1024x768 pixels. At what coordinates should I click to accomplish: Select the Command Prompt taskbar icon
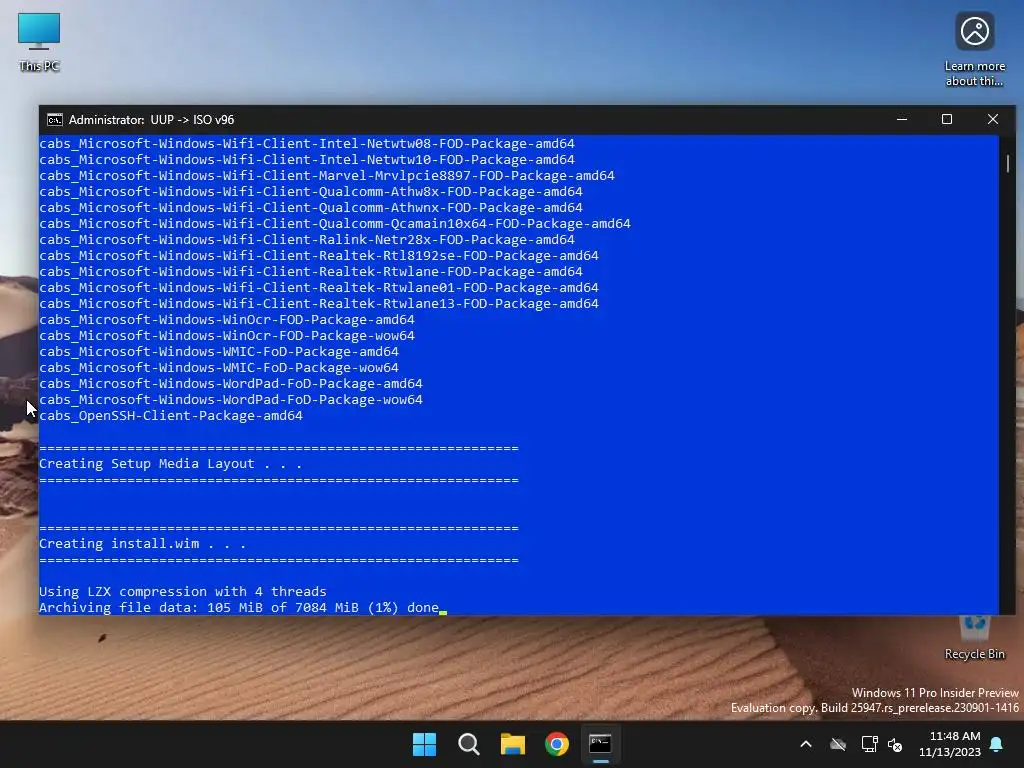click(x=600, y=744)
